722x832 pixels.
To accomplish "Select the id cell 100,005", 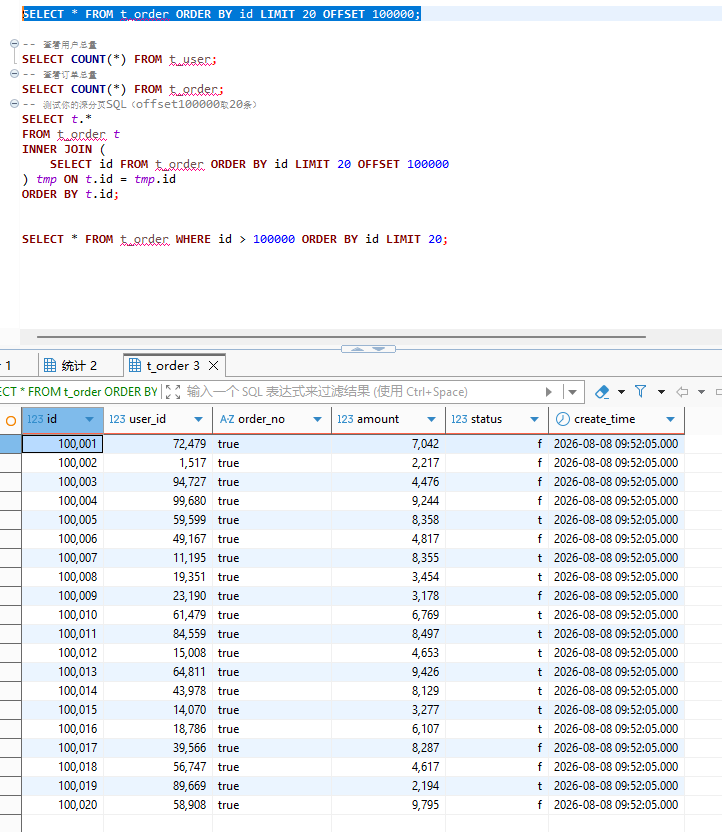I will click(63, 520).
